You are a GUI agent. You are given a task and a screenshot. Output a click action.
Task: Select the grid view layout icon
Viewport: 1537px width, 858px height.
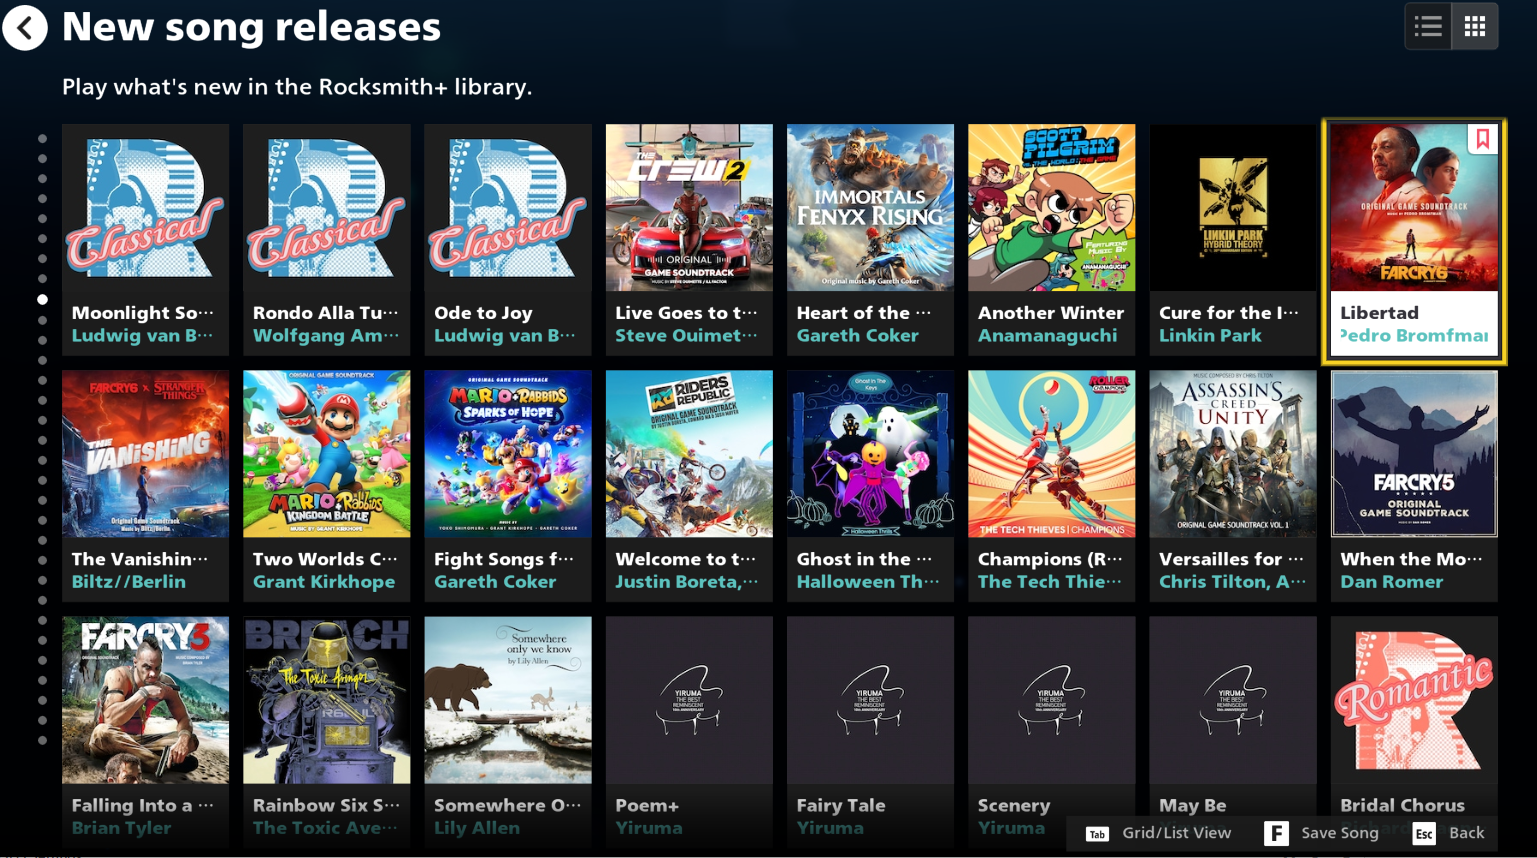(x=1475, y=27)
